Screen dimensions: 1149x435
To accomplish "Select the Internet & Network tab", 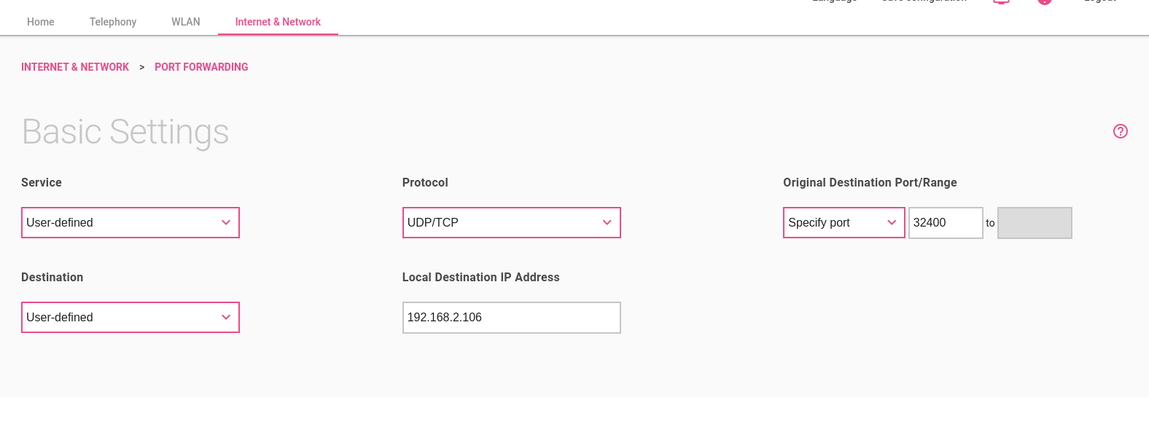I will [278, 22].
